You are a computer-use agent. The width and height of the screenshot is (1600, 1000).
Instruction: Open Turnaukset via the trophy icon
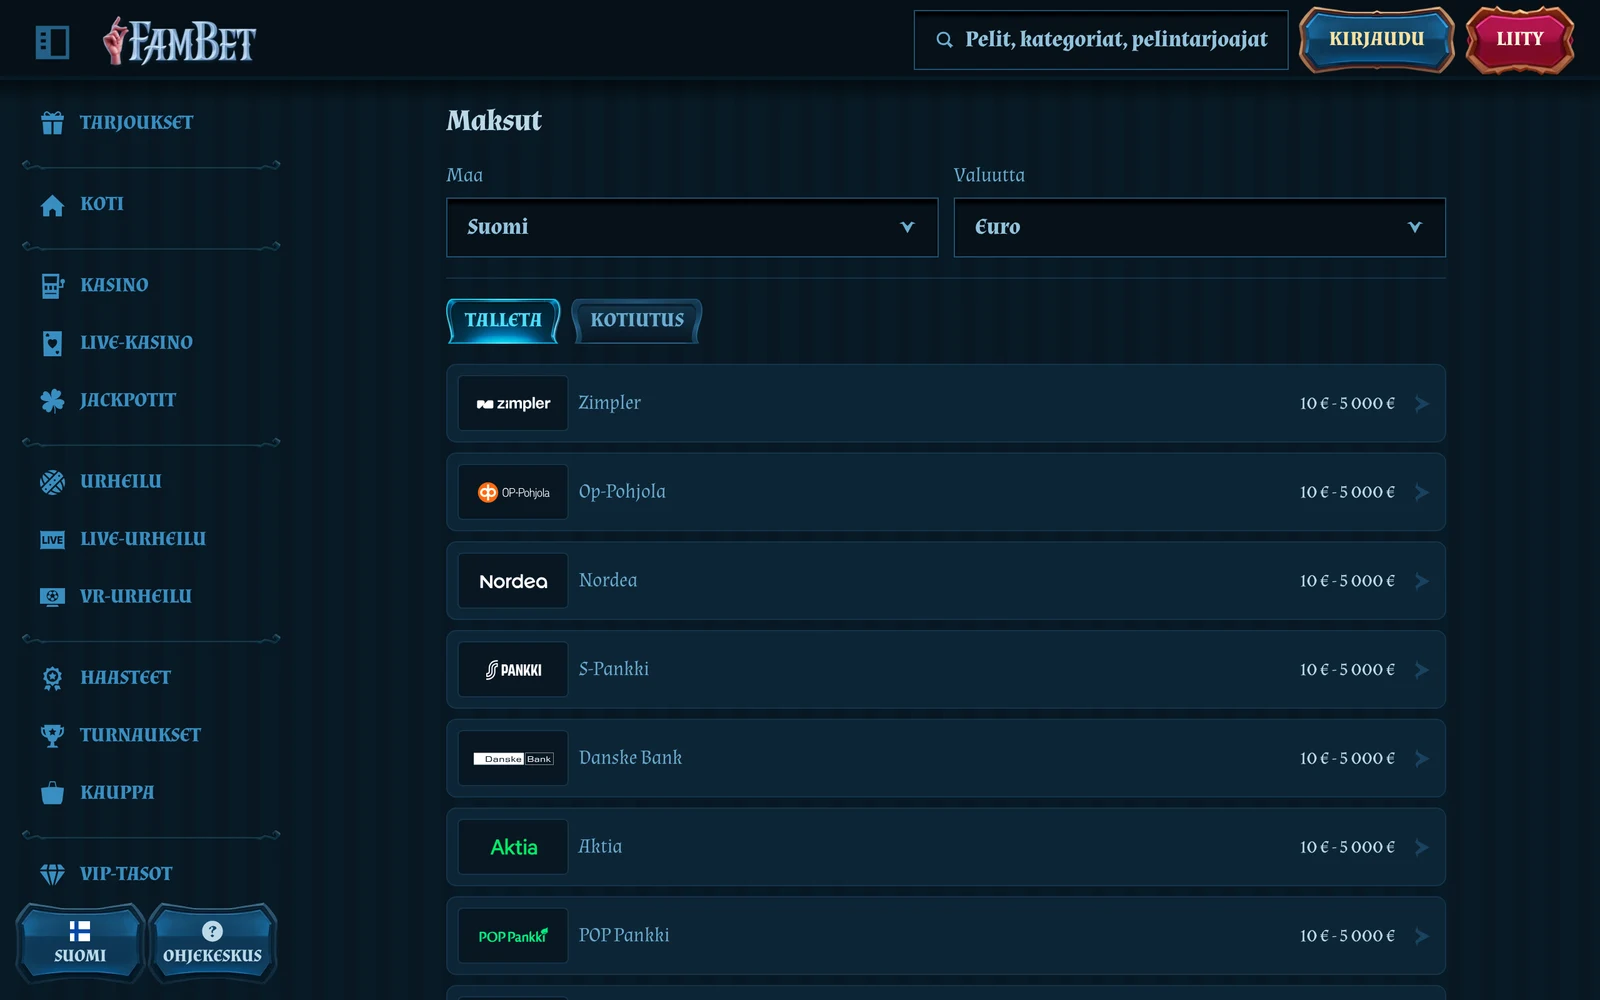52,736
